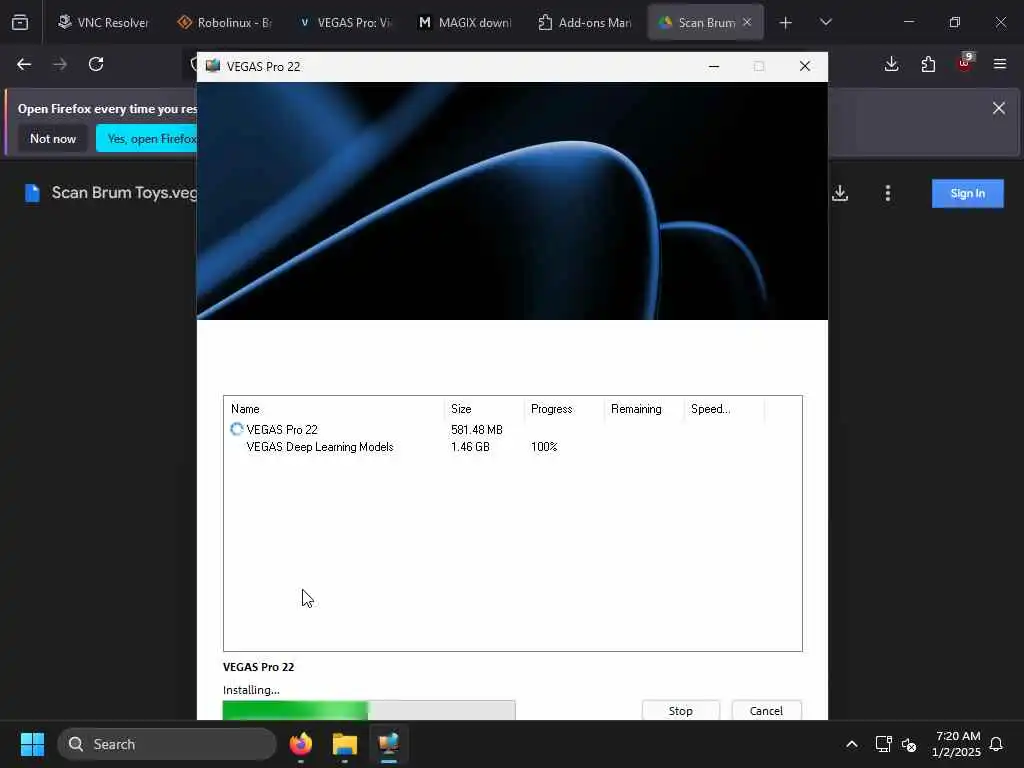This screenshot has width=1024, height=768.
Task: Open Firefox downloads panel
Action: [x=891, y=64]
